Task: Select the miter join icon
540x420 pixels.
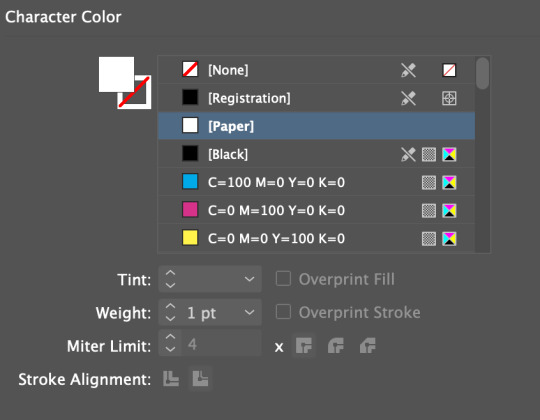Action: tap(304, 345)
